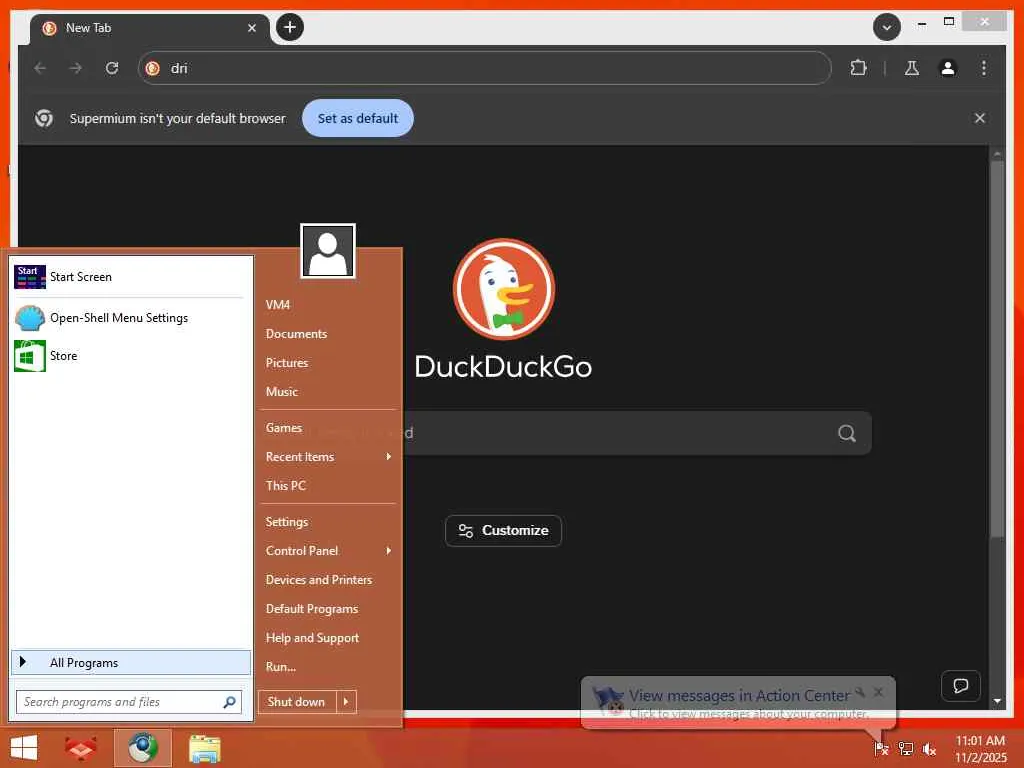Click the muted volume tray icon

click(x=929, y=748)
